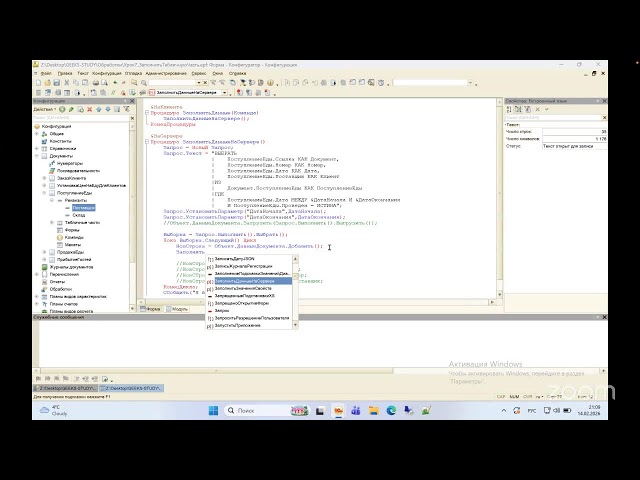This screenshot has width=640, height=480.
Task: Click the procedure icon left of the ЗаполнитьДанныеНаСервере combo
Action: (152, 93)
